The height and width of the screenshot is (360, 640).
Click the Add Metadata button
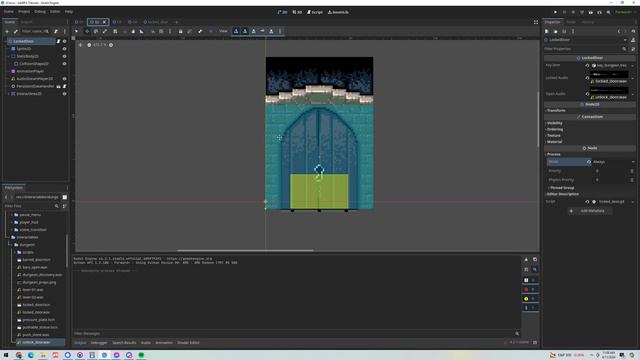point(589,211)
